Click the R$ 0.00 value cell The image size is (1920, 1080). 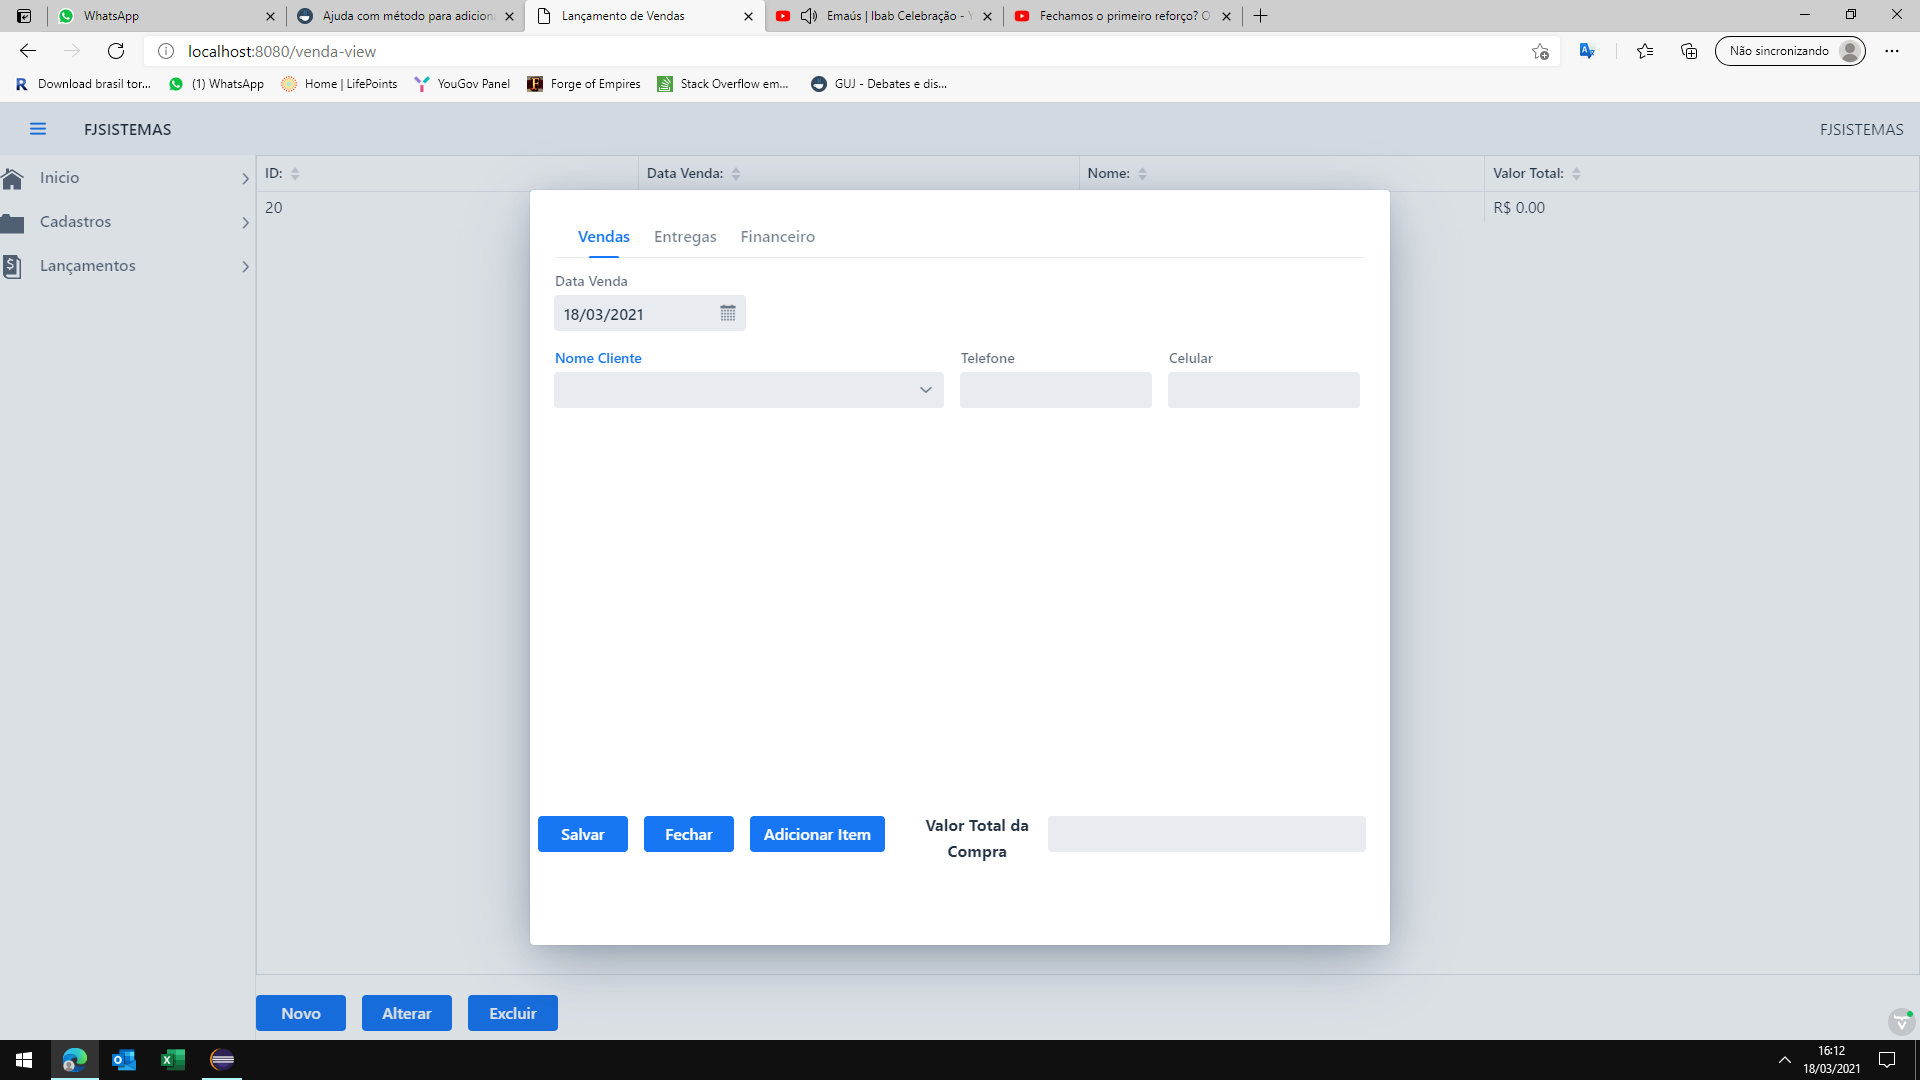coord(1519,208)
